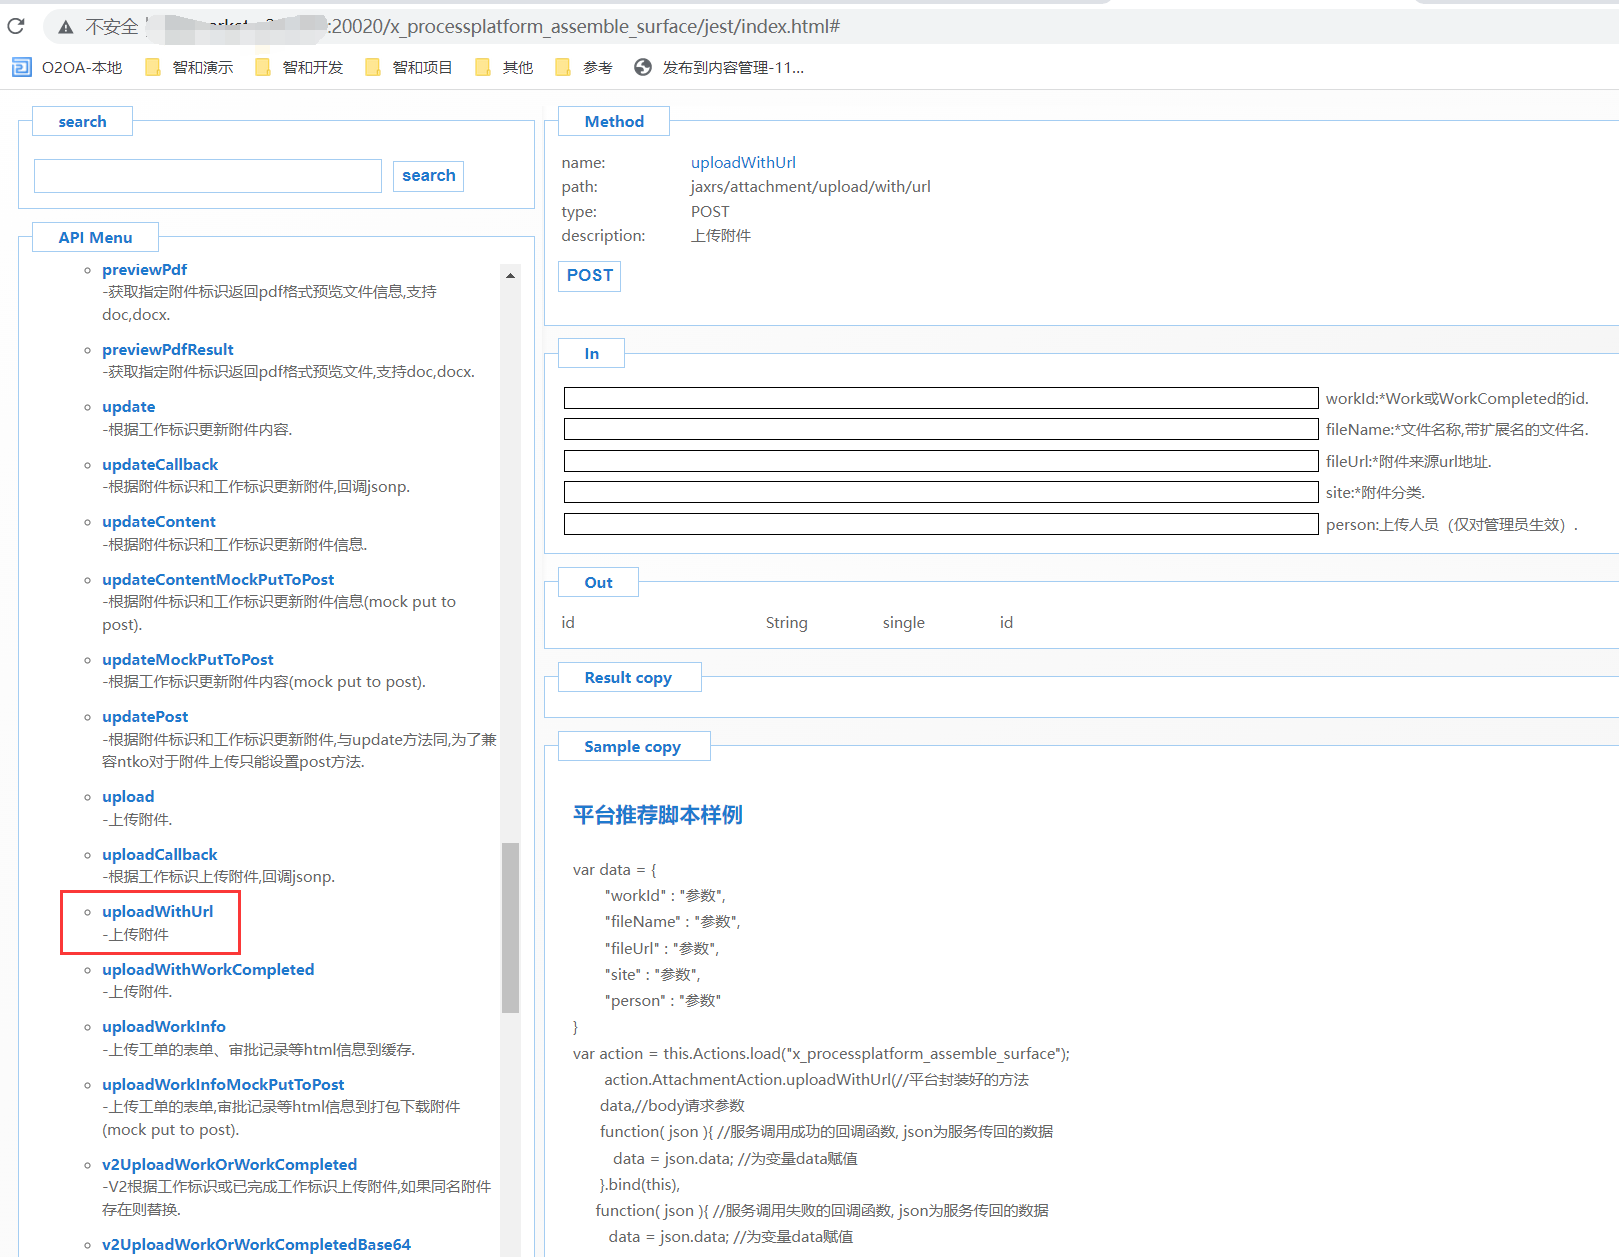The image size is (1619, 1257).
Task: Click the insecure site warning icon
Action: click(66, 27)
